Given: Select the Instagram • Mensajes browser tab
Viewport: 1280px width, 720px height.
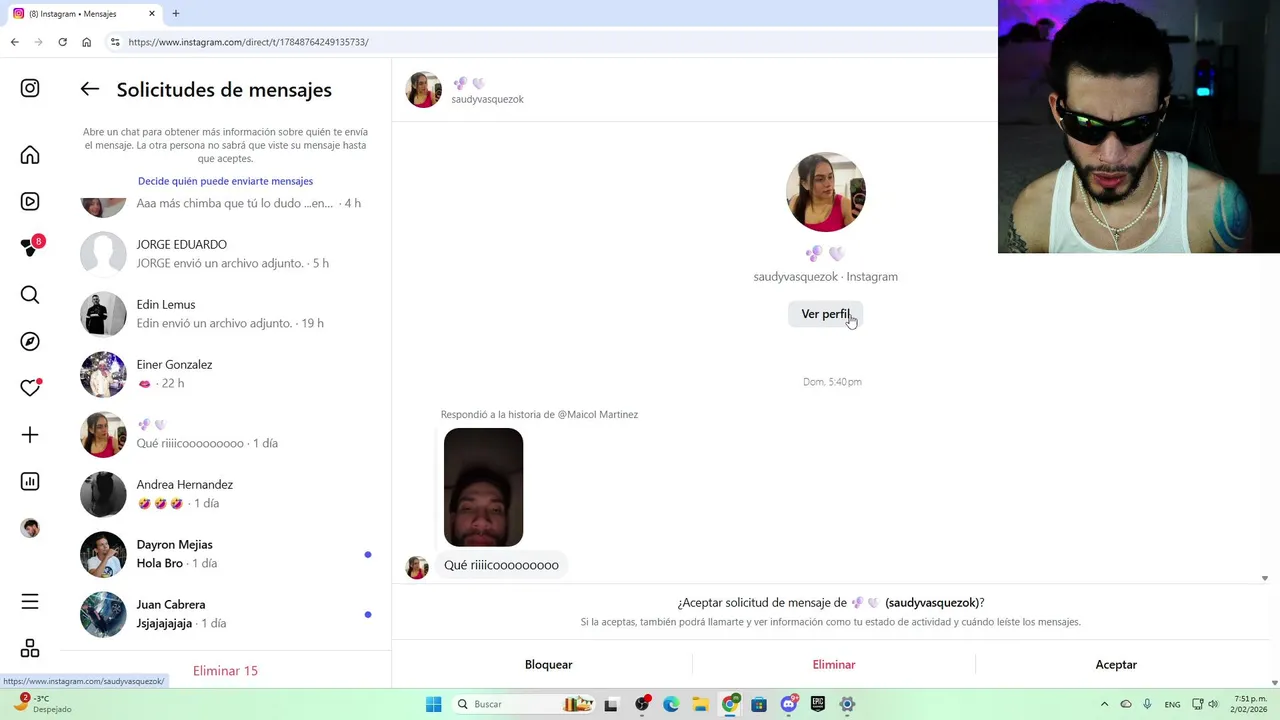Looking at the screenshot, I should (x=84, y=14).
